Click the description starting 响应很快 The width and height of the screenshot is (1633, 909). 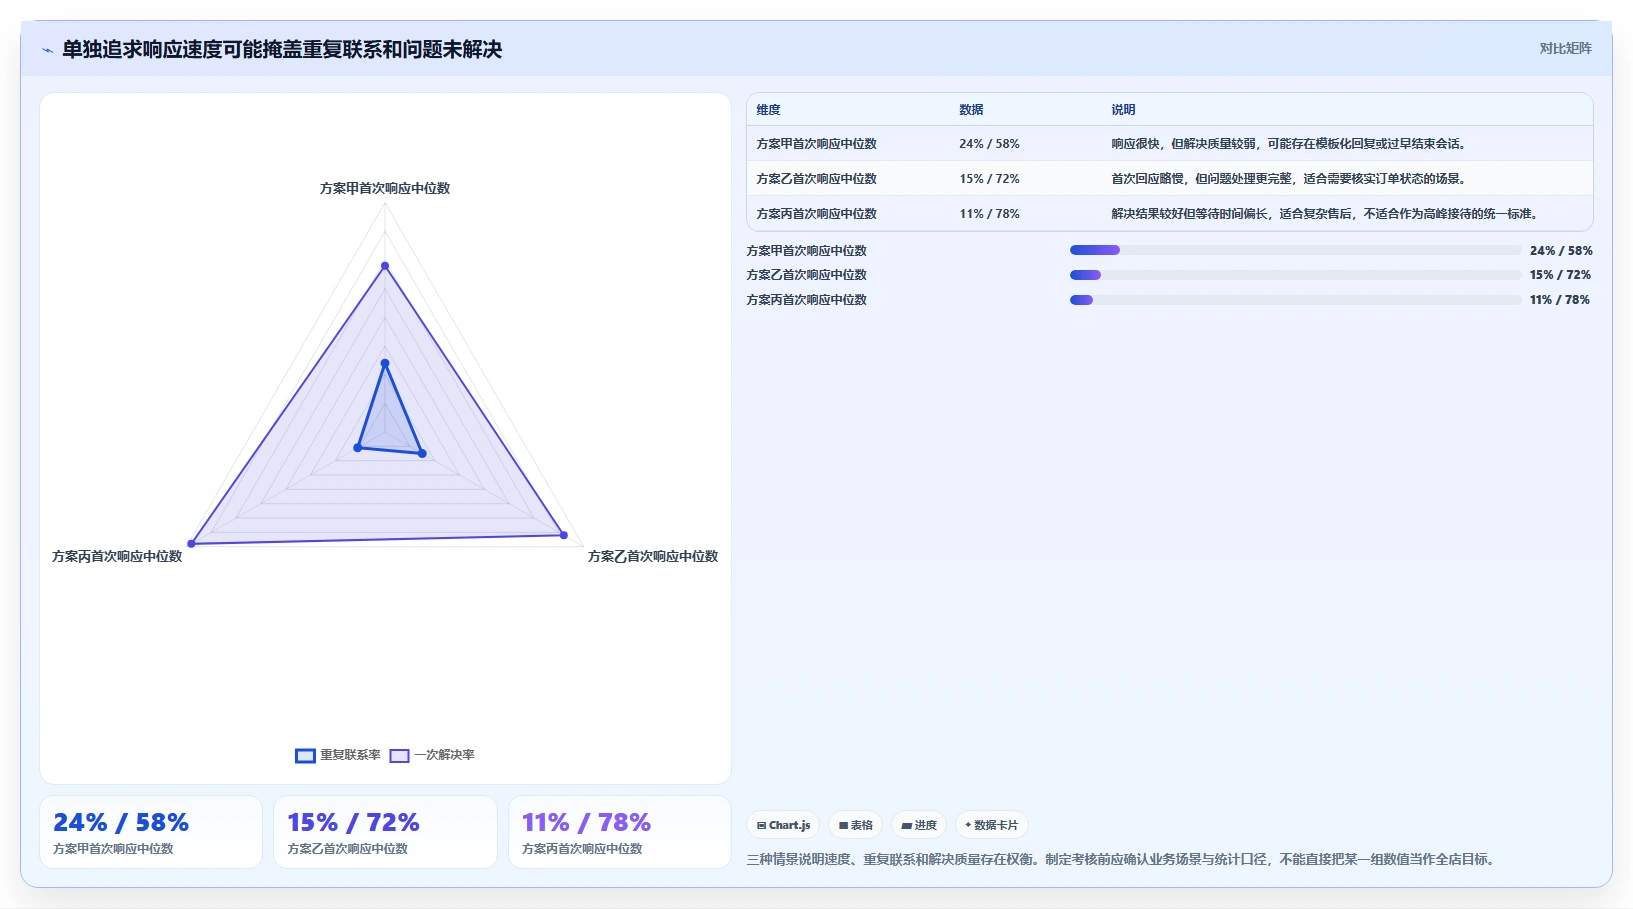[1290, 144]
